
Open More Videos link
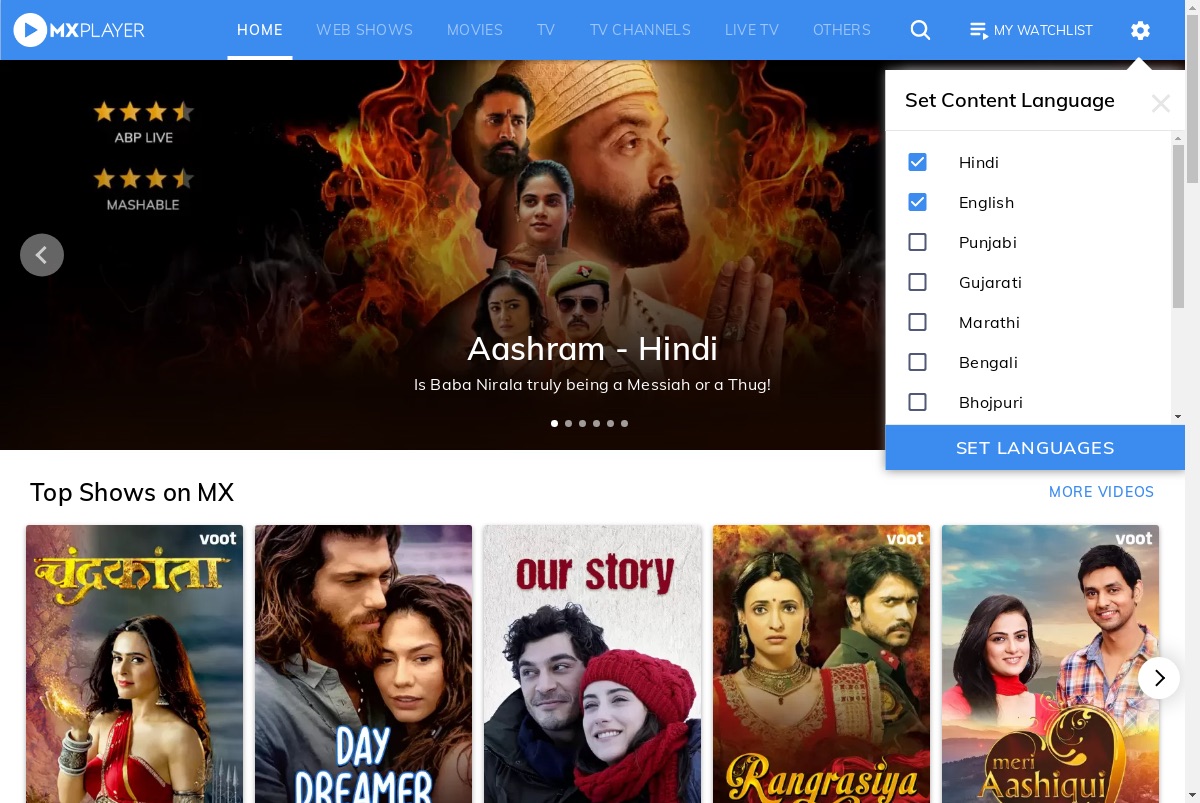(1101, 492)
